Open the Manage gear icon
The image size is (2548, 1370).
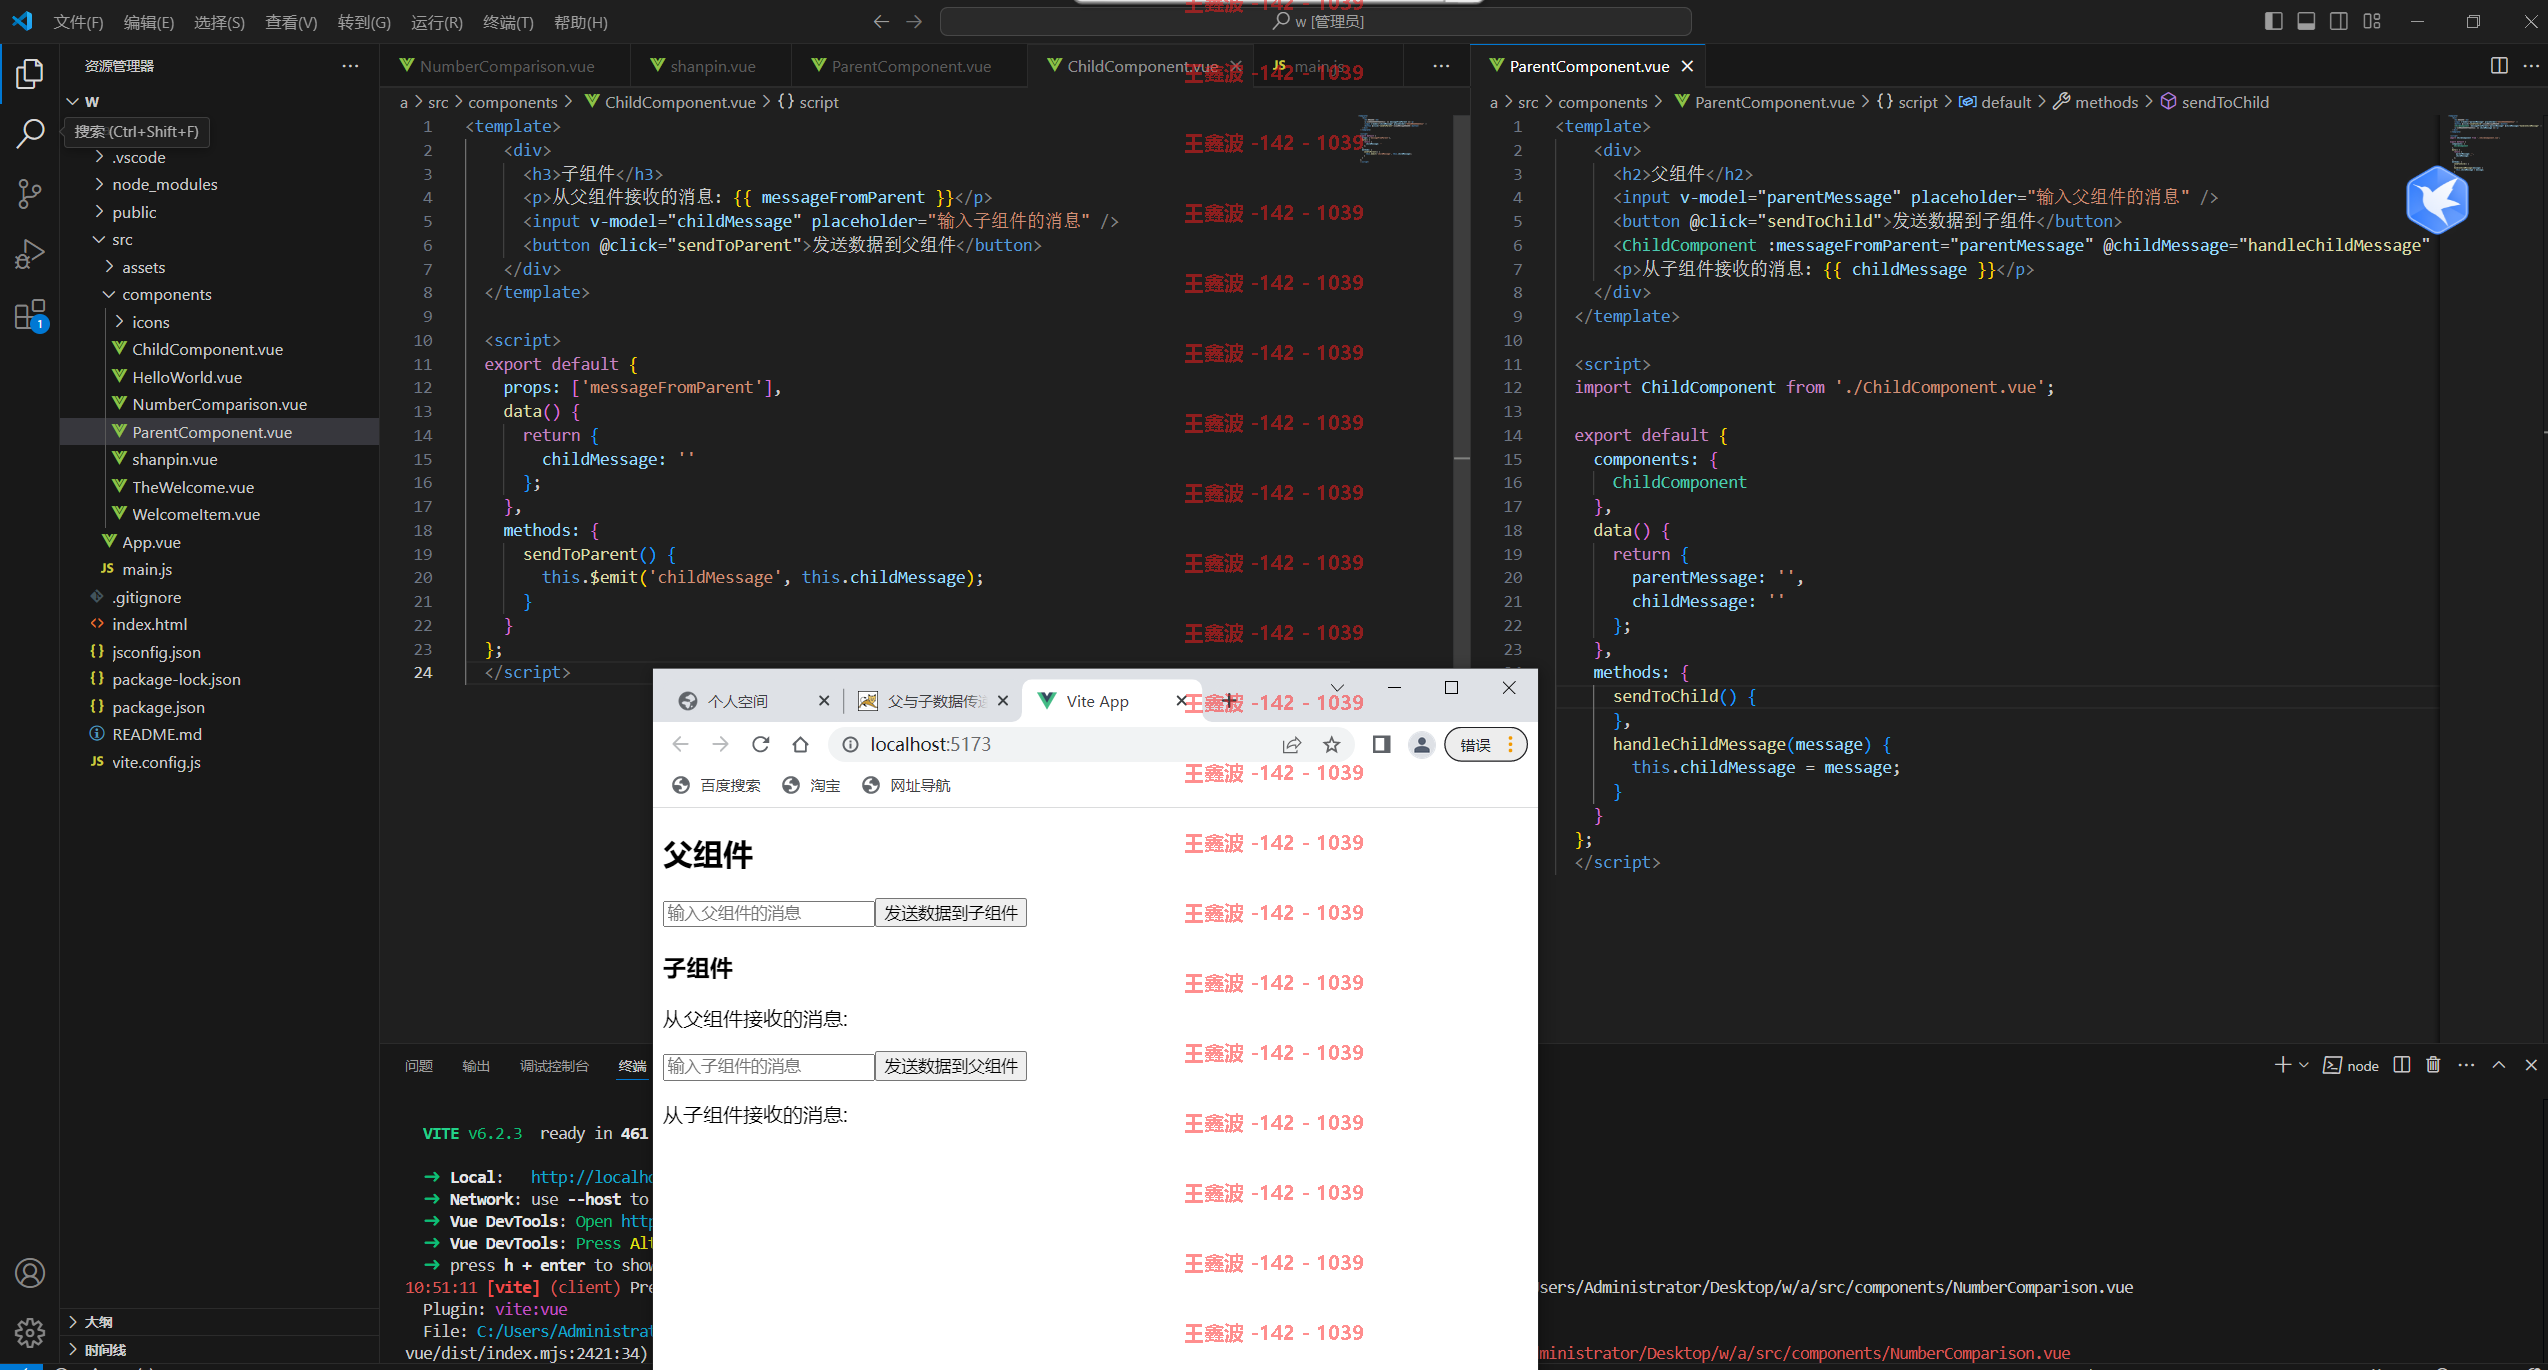30,1332
